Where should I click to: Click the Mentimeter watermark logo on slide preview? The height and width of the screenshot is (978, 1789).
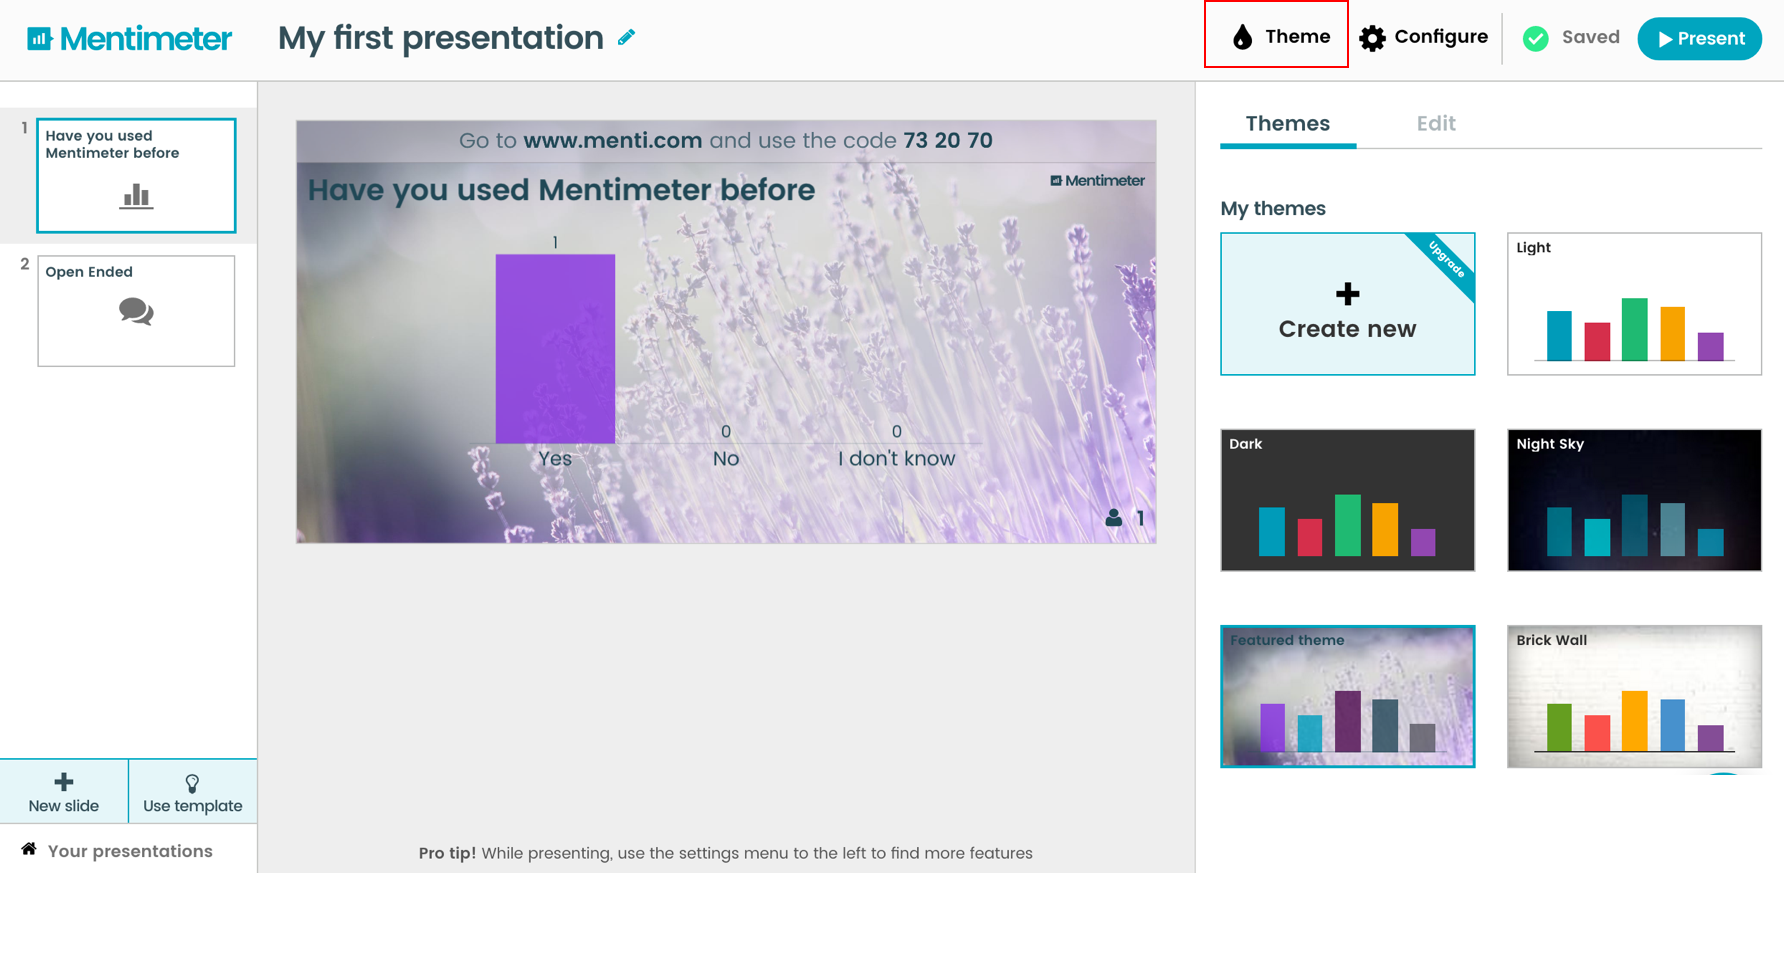1097,181
